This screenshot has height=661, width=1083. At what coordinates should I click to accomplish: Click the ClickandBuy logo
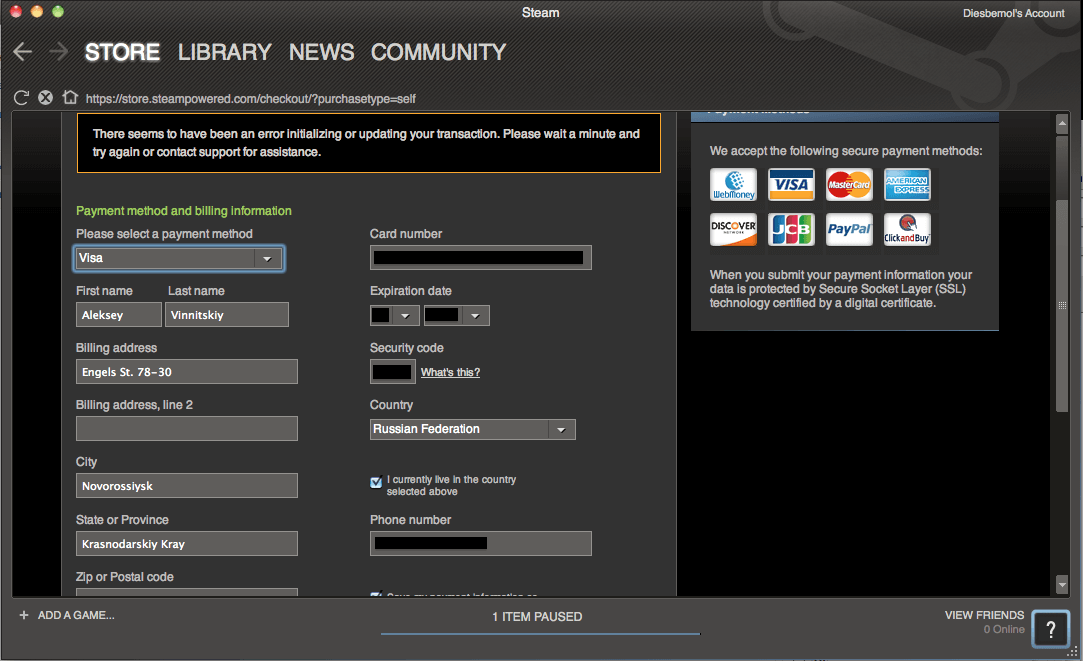point(908,229)
